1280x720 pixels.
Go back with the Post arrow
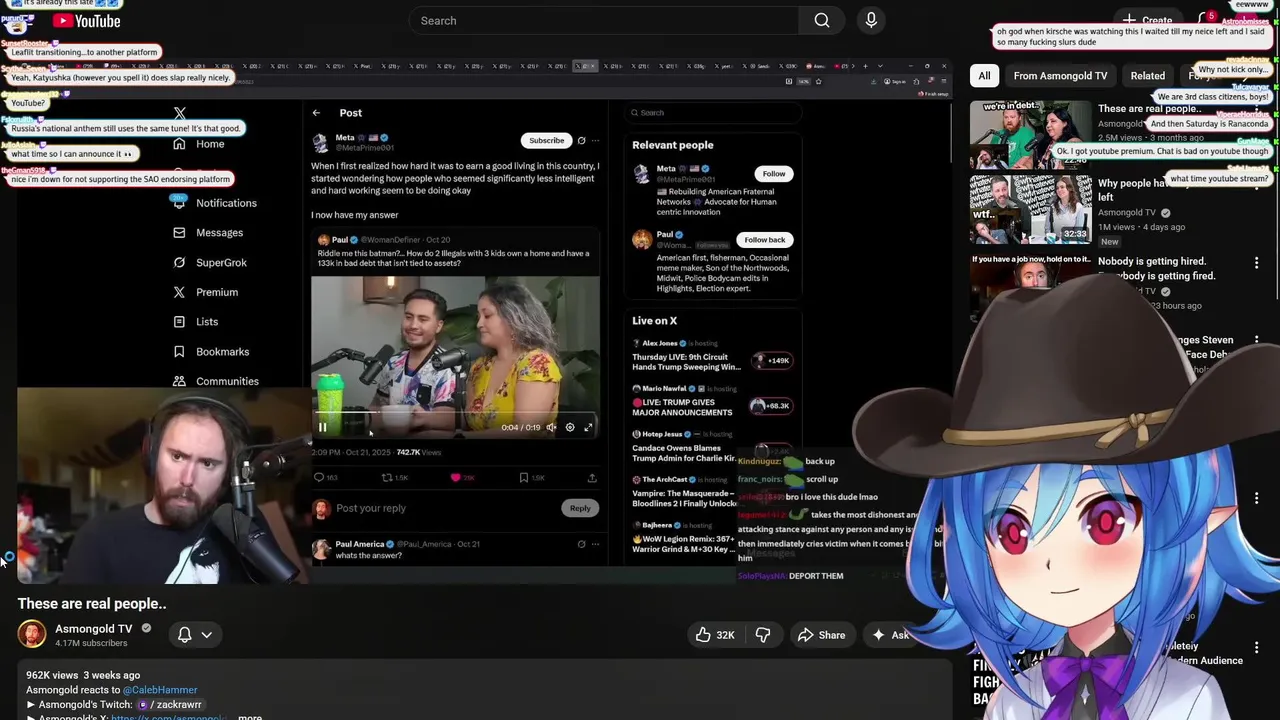(x=316, y=113)
